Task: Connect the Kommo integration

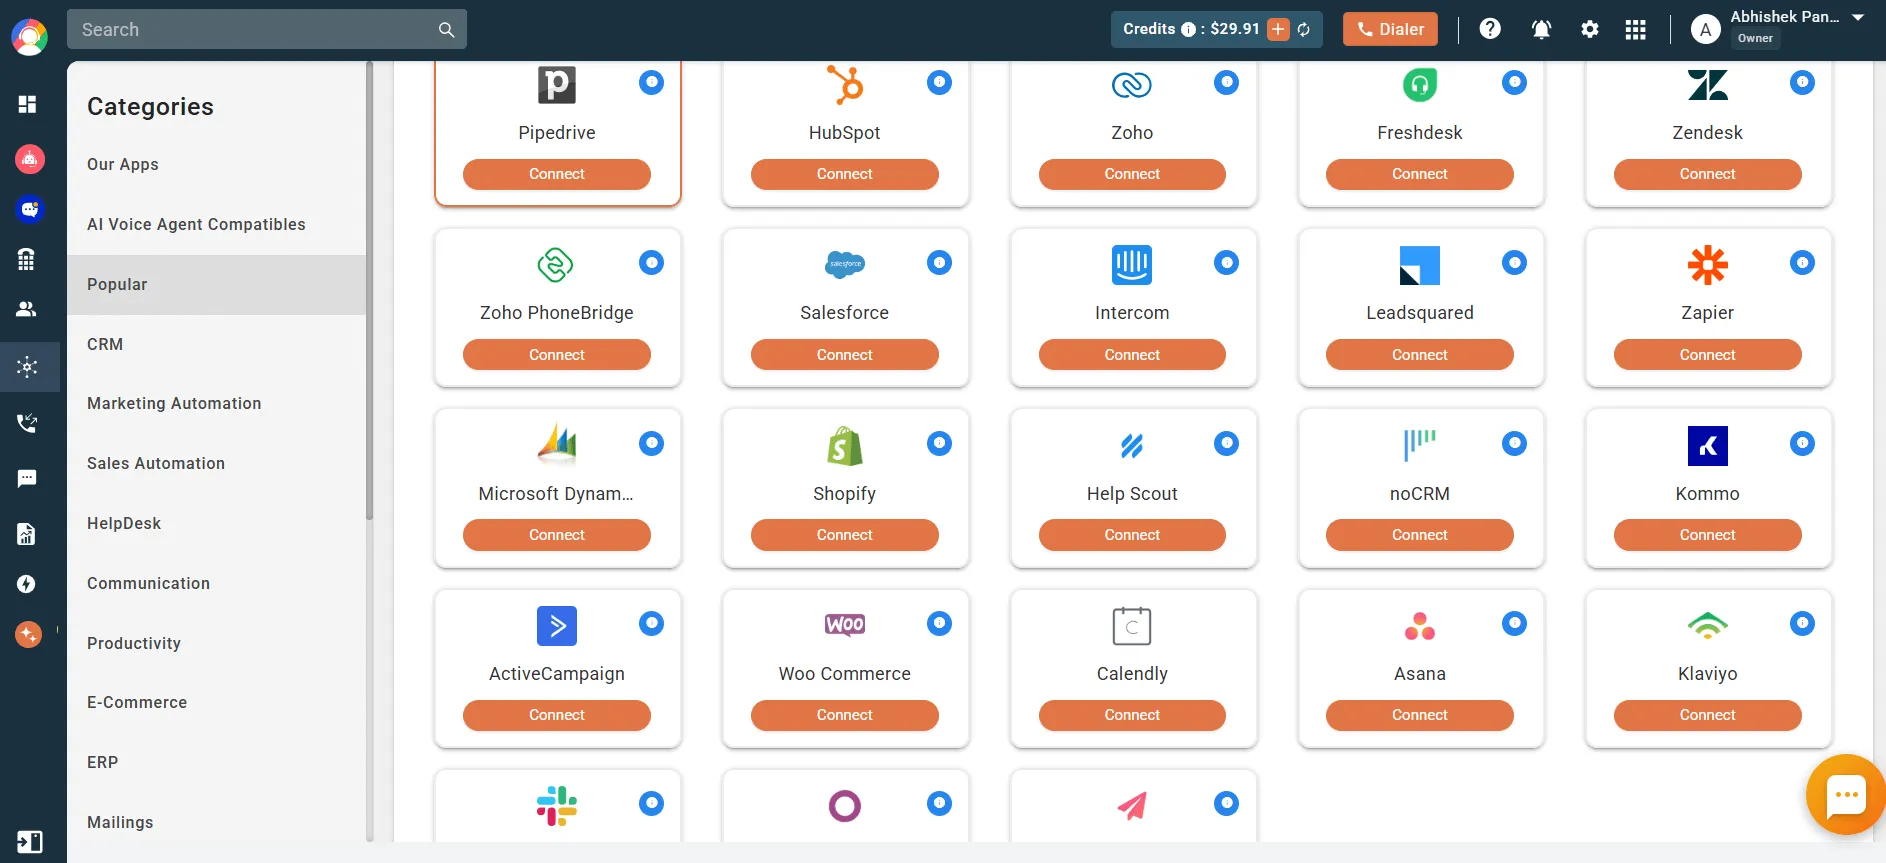Action: click(x=1708, y=535)
